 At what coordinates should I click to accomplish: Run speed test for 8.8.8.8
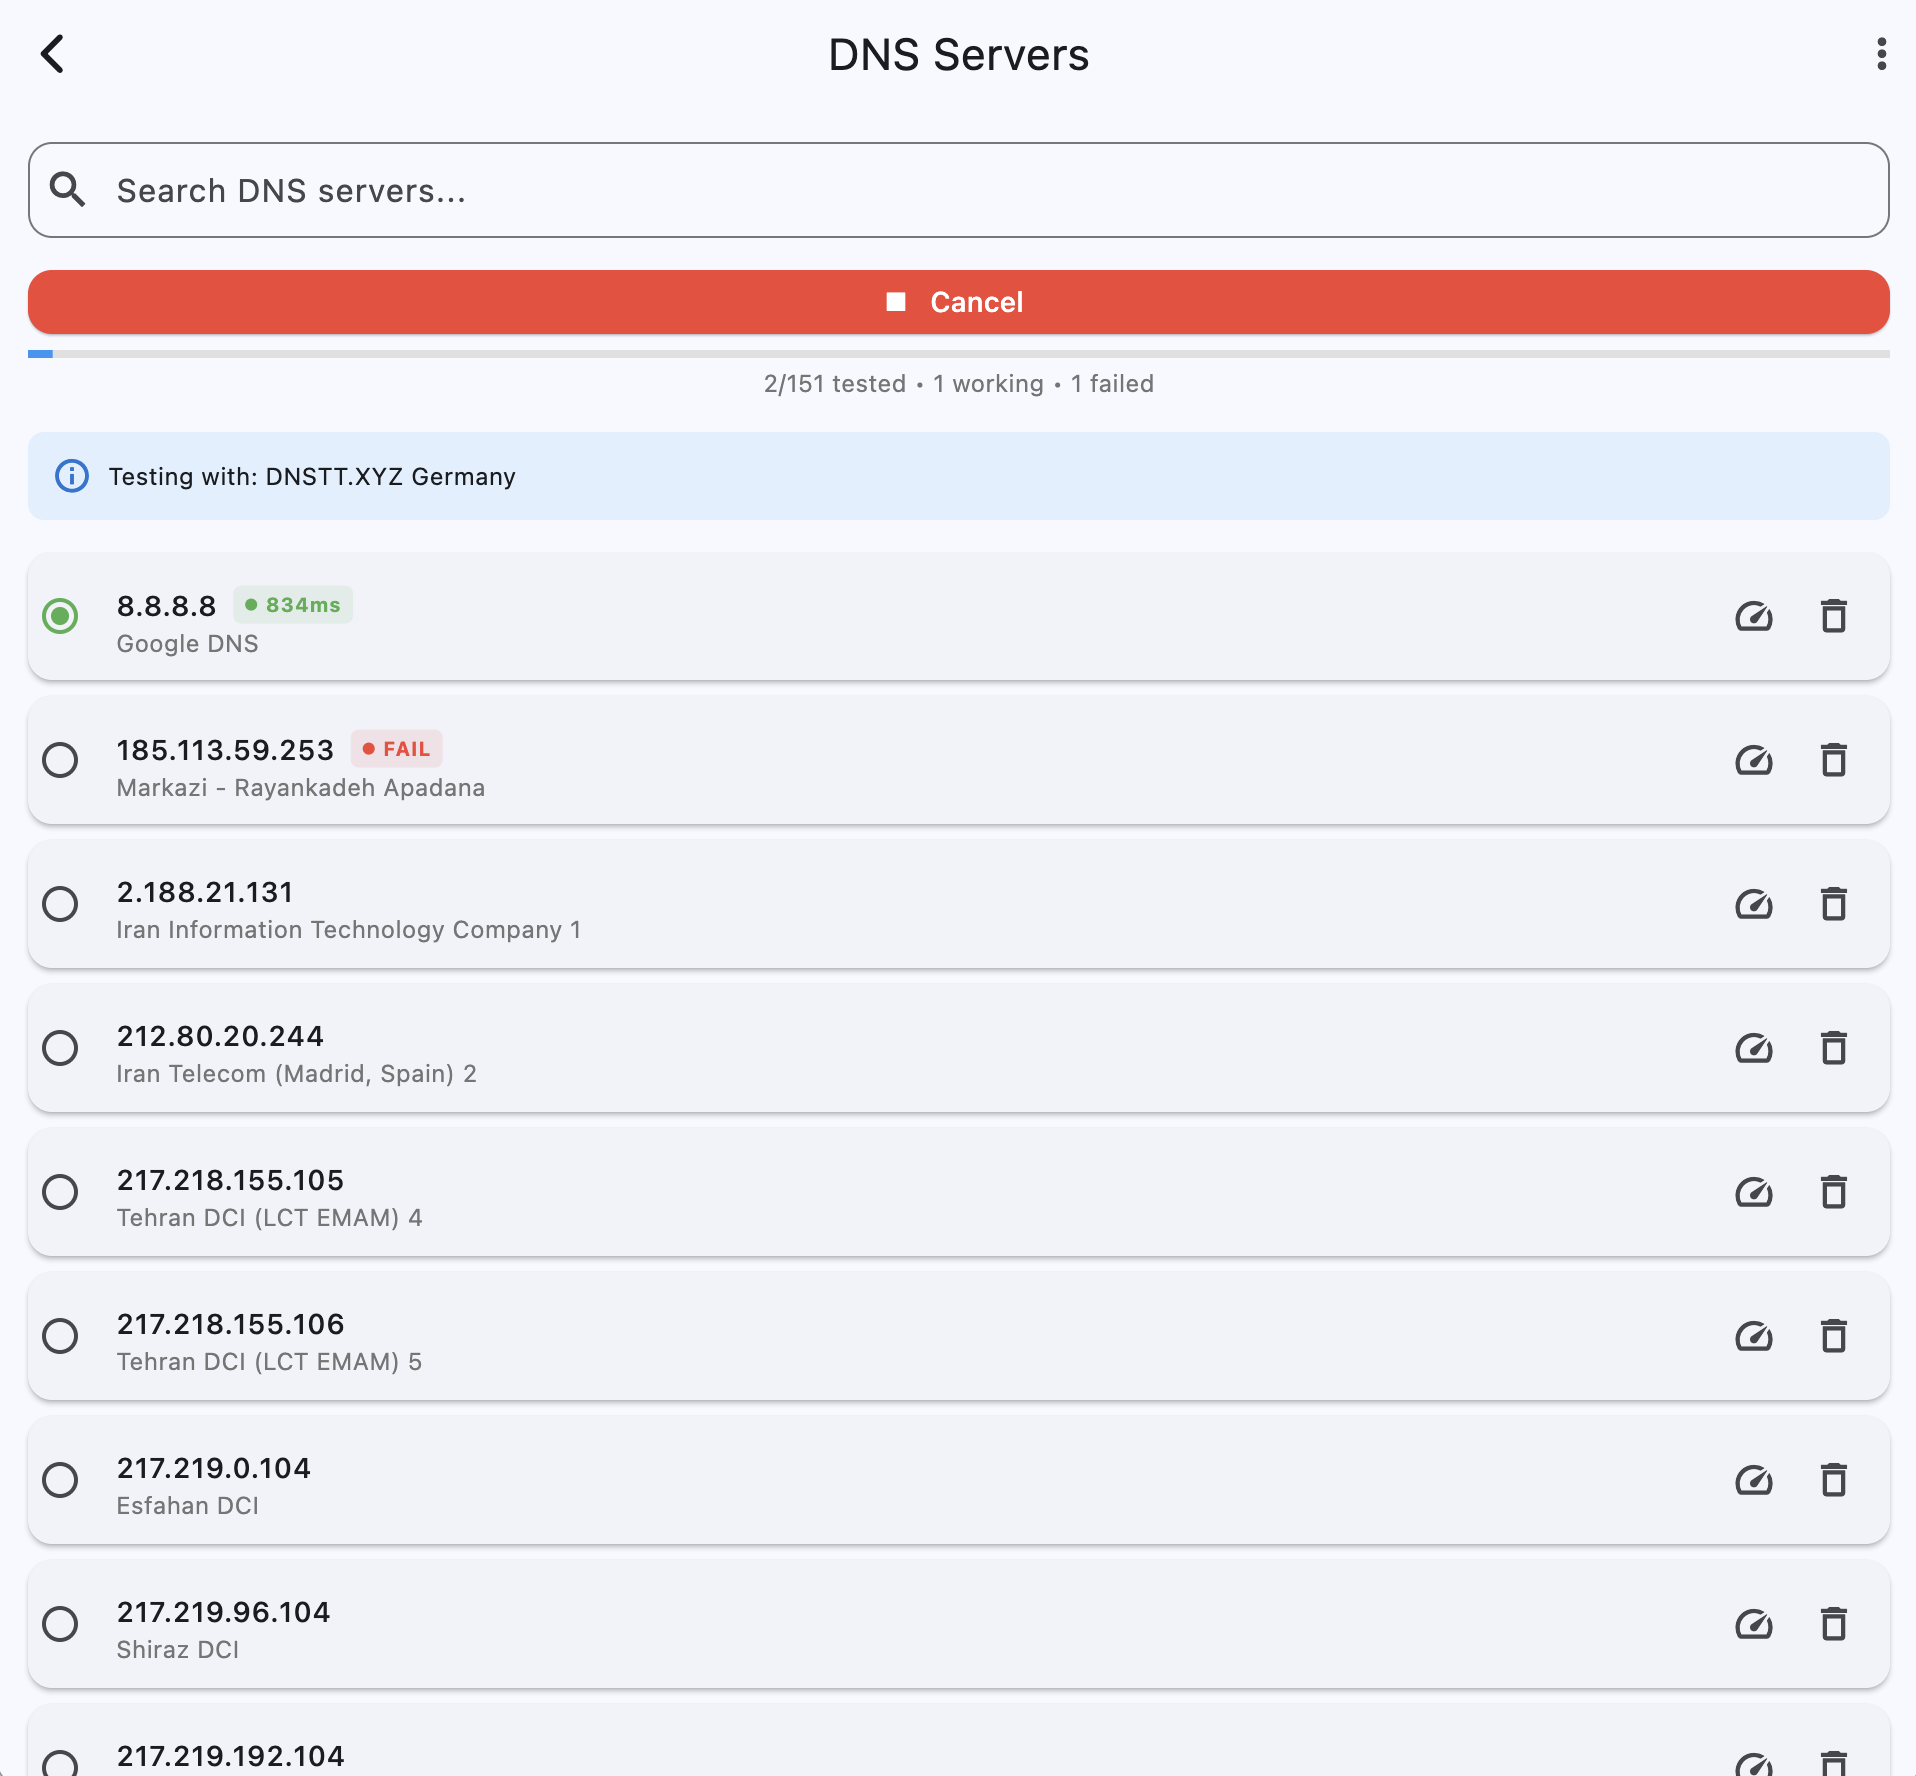(x=1754, y=617)
